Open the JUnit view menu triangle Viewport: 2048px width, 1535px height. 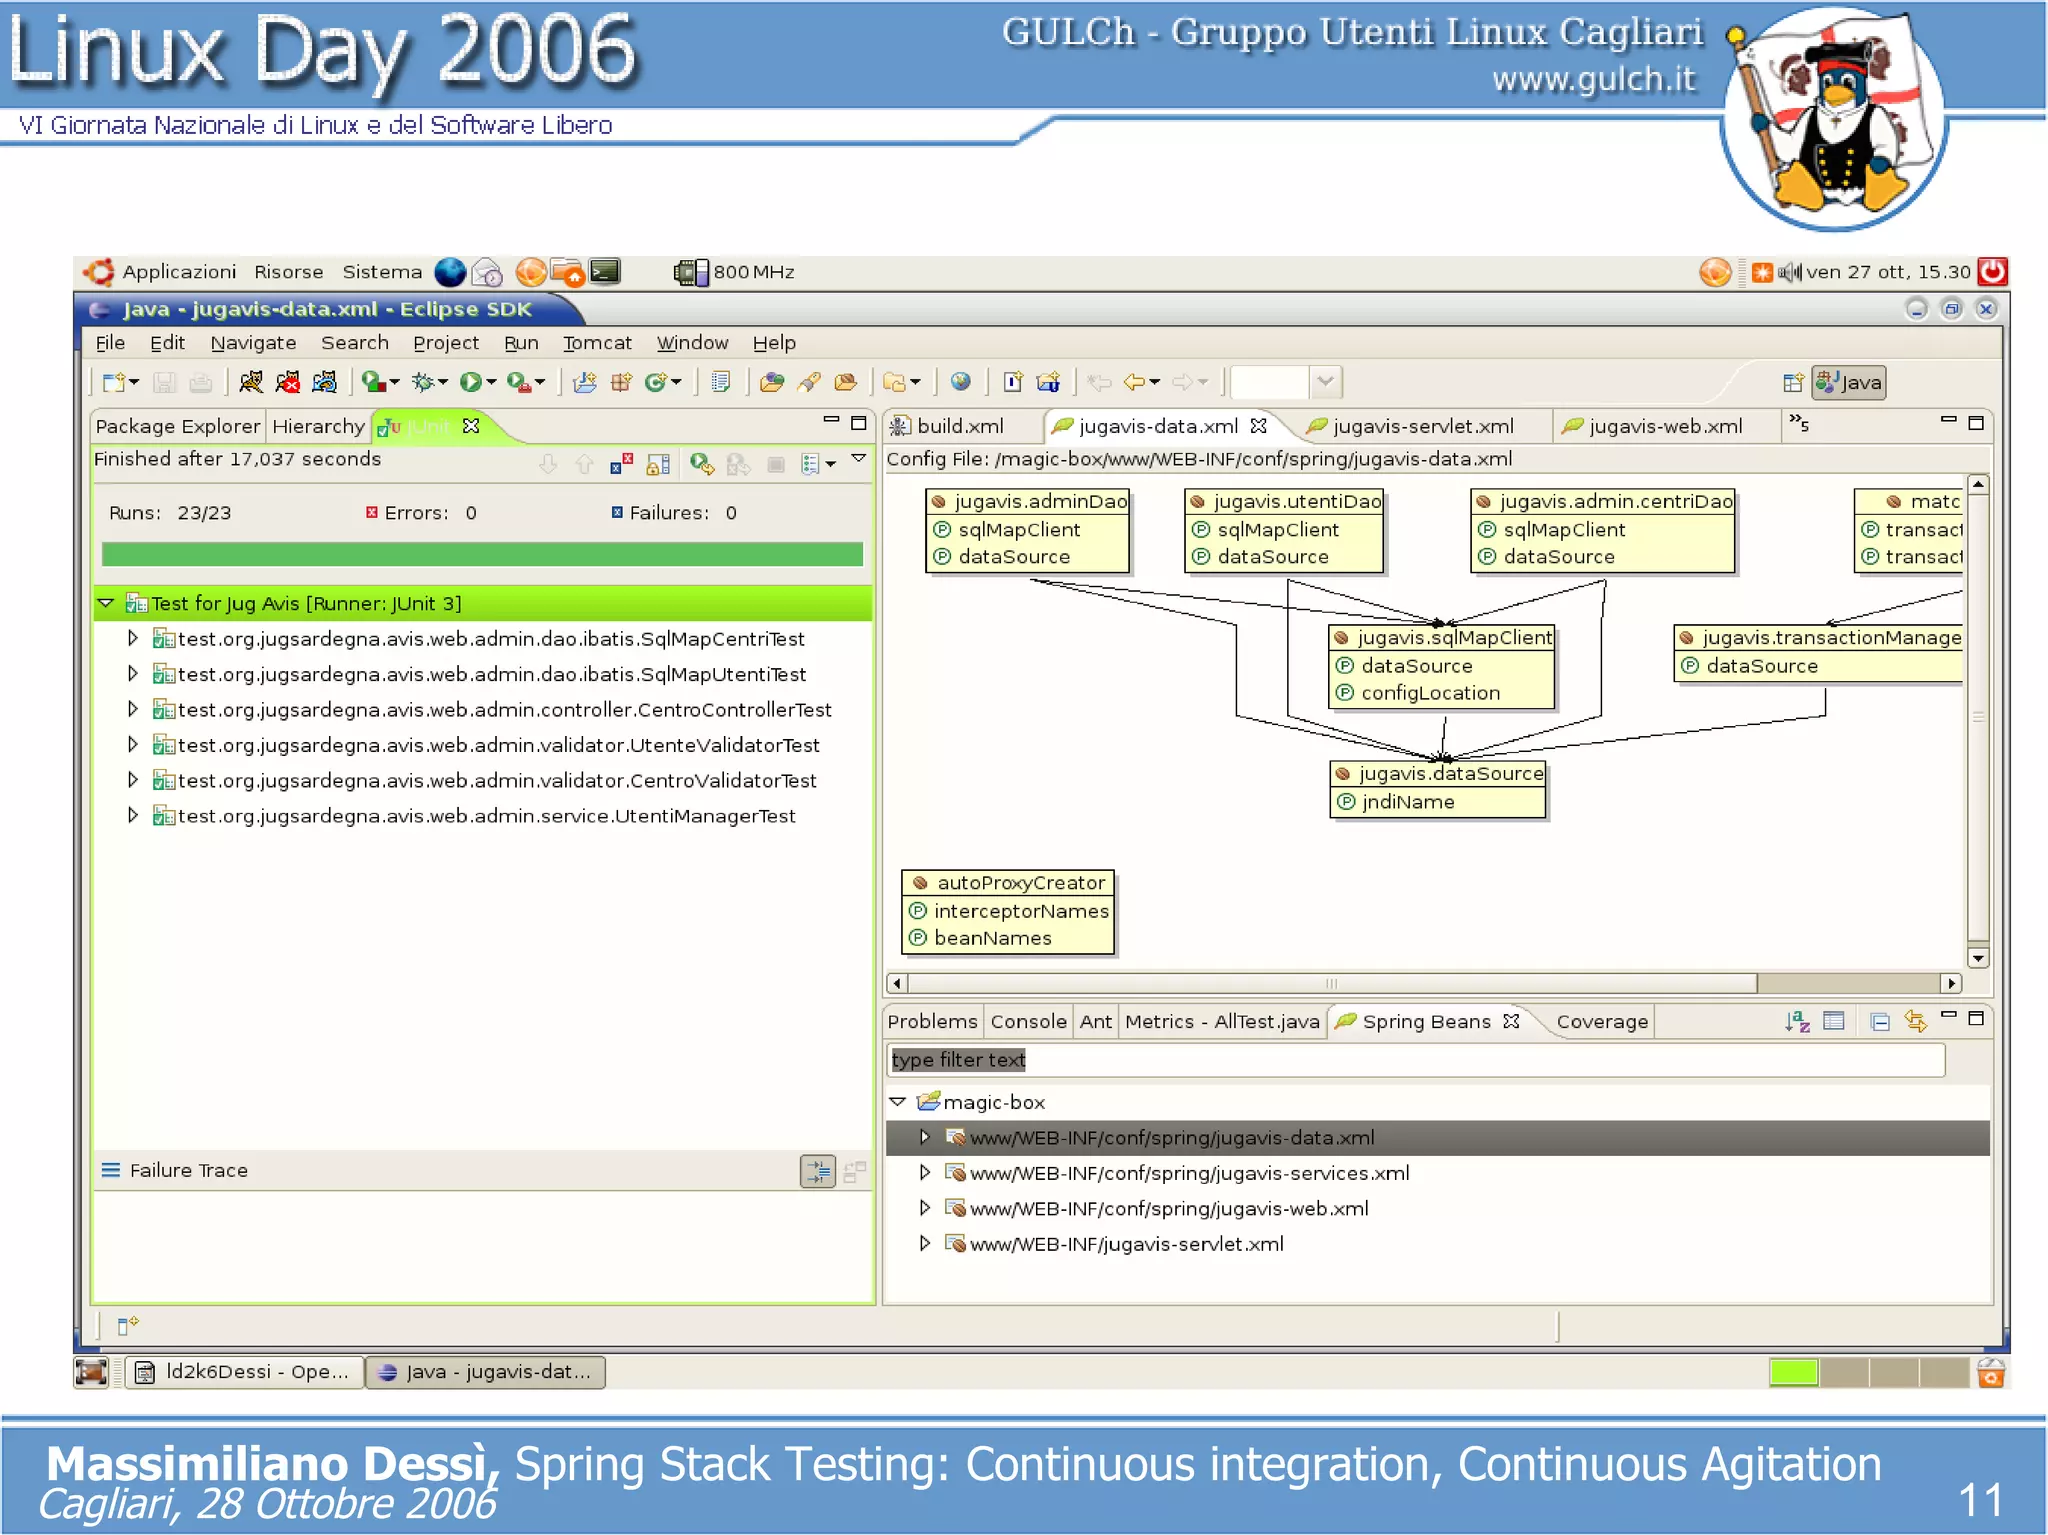coord(859,459)
